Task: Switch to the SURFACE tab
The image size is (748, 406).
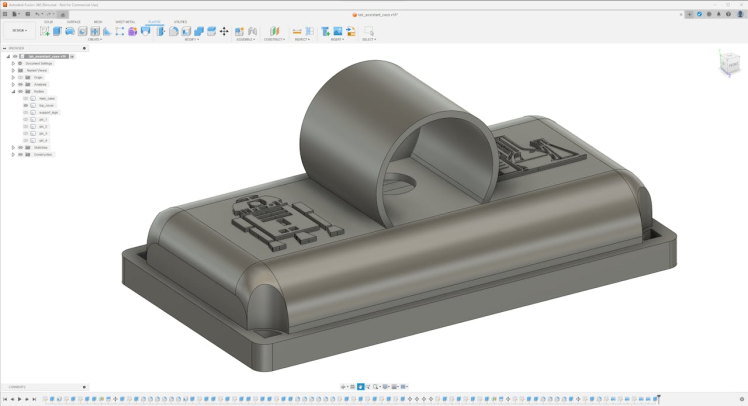Action: pos(73,21)
